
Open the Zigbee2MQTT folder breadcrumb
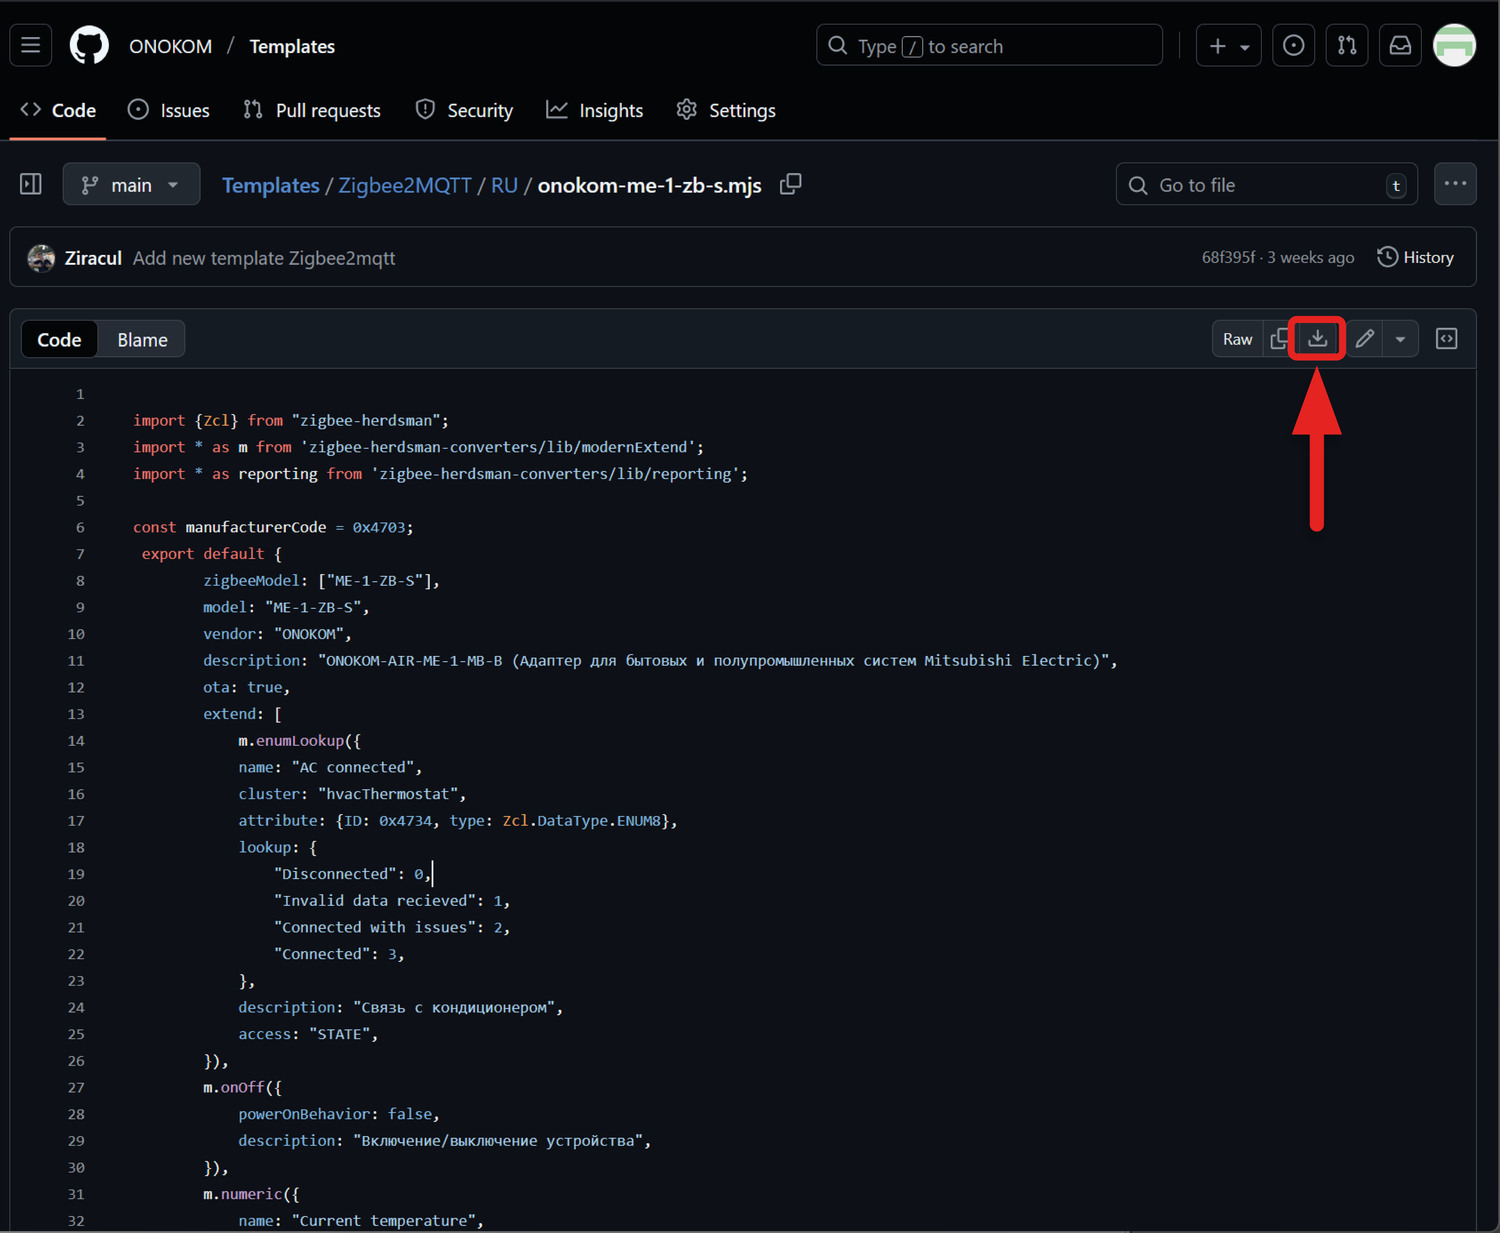(x=404, y=185)
